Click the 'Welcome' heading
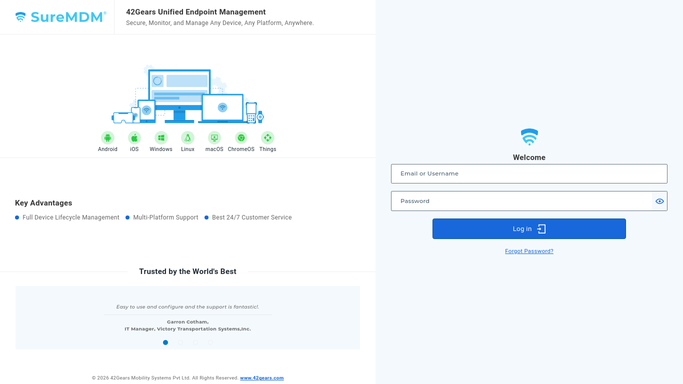The width and height of the screenshot is (683, 384). point(529,158)
